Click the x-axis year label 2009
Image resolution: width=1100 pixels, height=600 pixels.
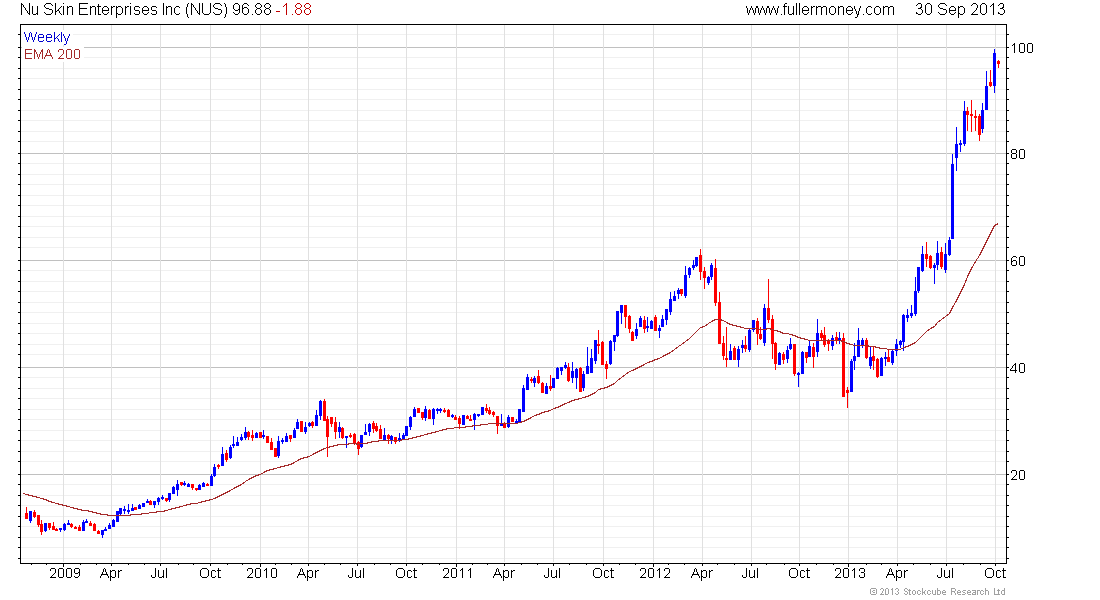tap(65, 573)
